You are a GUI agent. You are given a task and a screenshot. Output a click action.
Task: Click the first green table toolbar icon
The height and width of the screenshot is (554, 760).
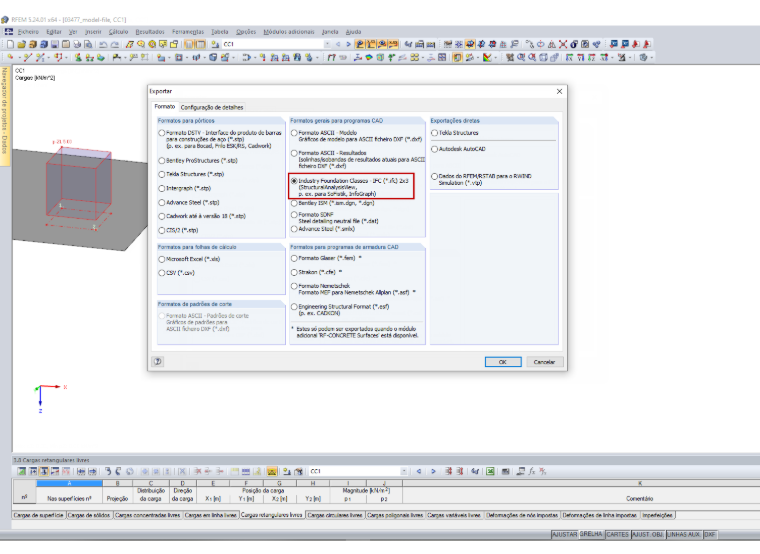tap(22, 471)
